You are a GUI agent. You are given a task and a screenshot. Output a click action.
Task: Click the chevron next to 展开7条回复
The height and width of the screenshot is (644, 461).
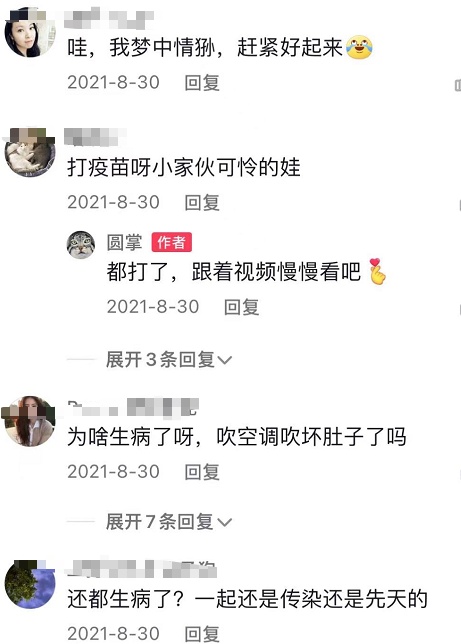[x=224, y=522]
